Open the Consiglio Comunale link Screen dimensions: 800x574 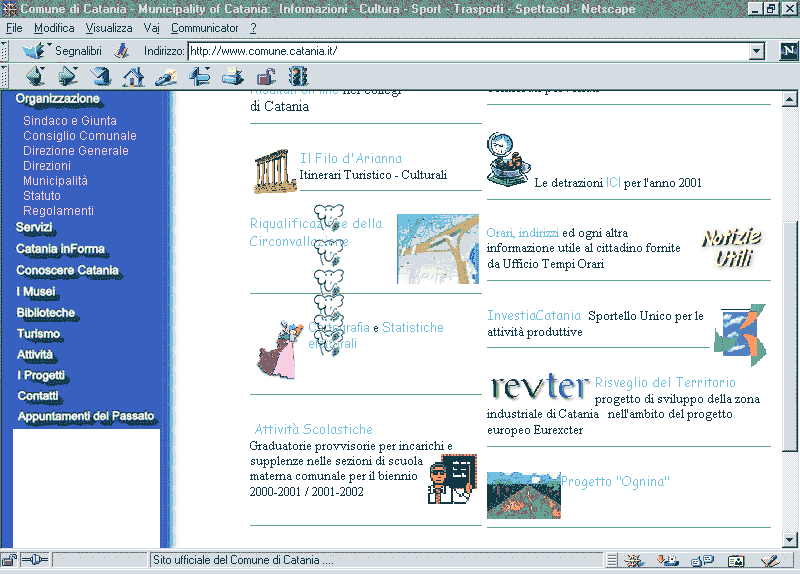tap(80, 136)
